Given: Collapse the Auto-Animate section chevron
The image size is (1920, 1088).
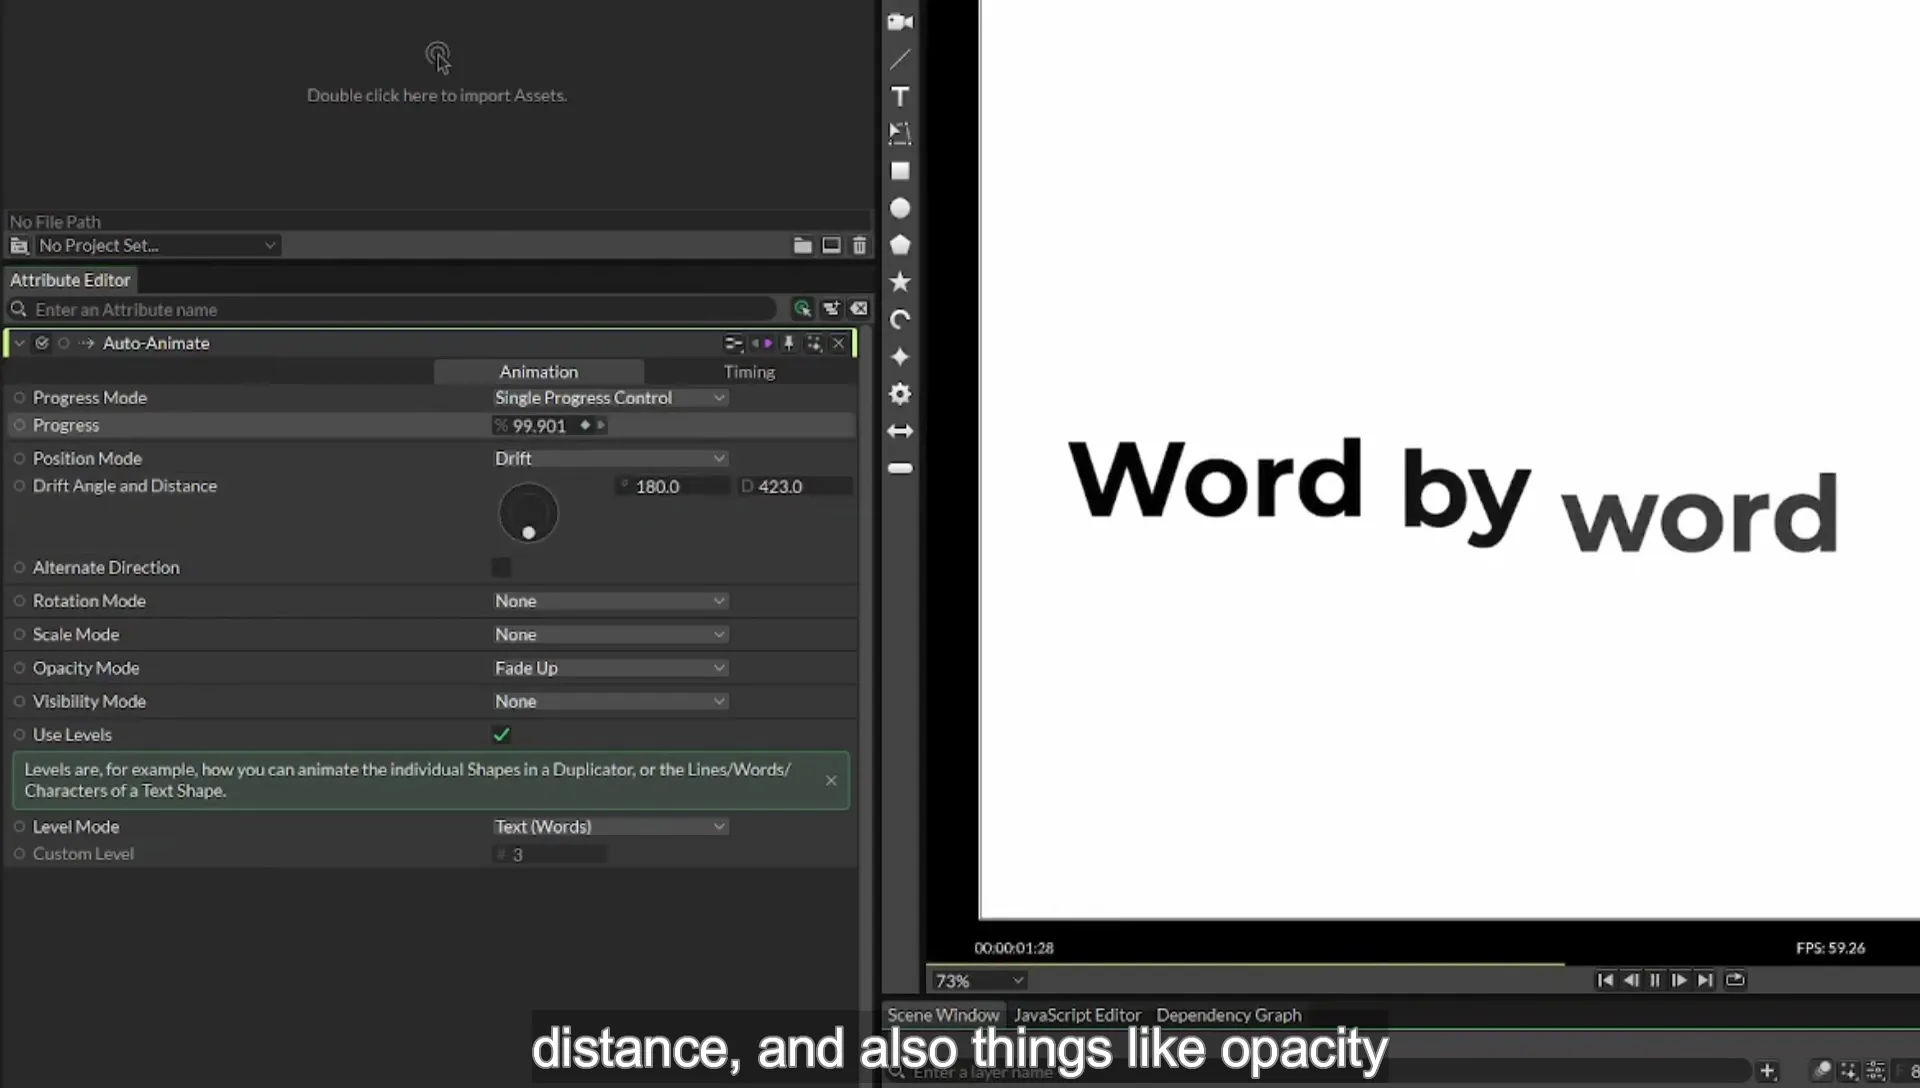Looking at the screenshot, I should coord(19,343).
